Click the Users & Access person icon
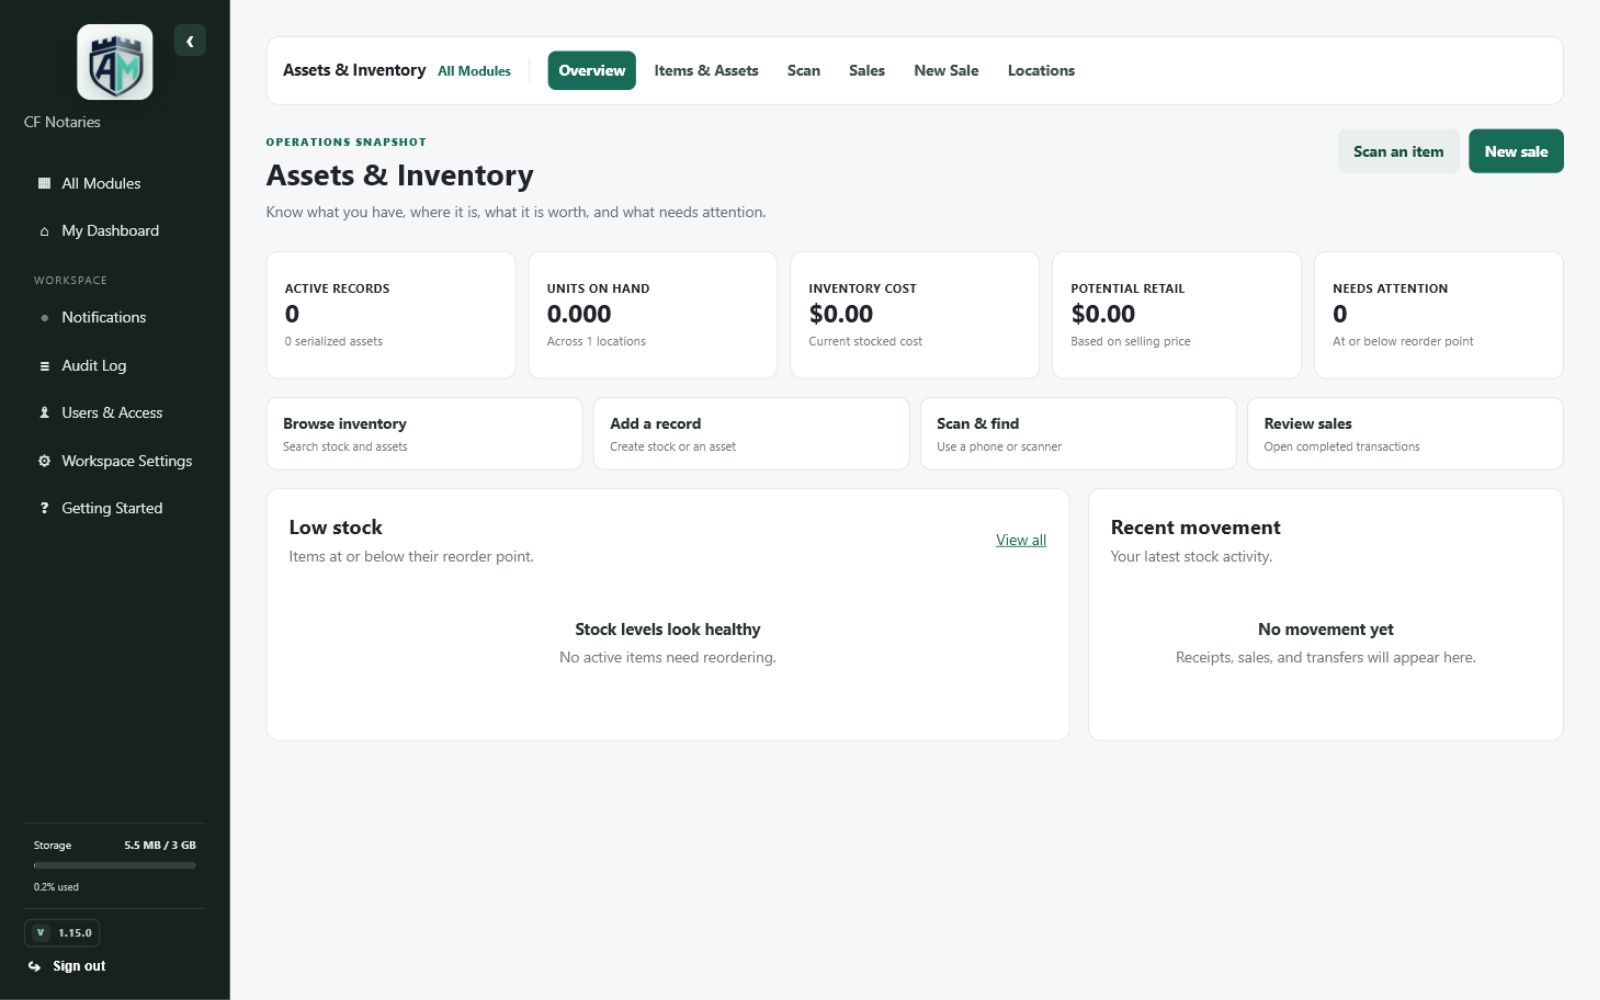 point(44,413)
